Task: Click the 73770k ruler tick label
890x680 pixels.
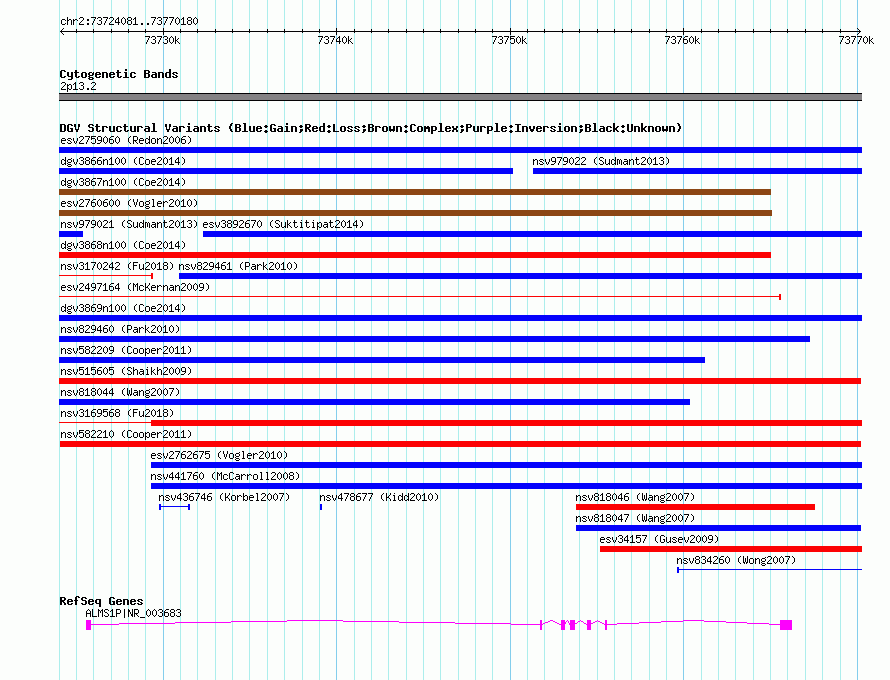Action: point(856,40)
